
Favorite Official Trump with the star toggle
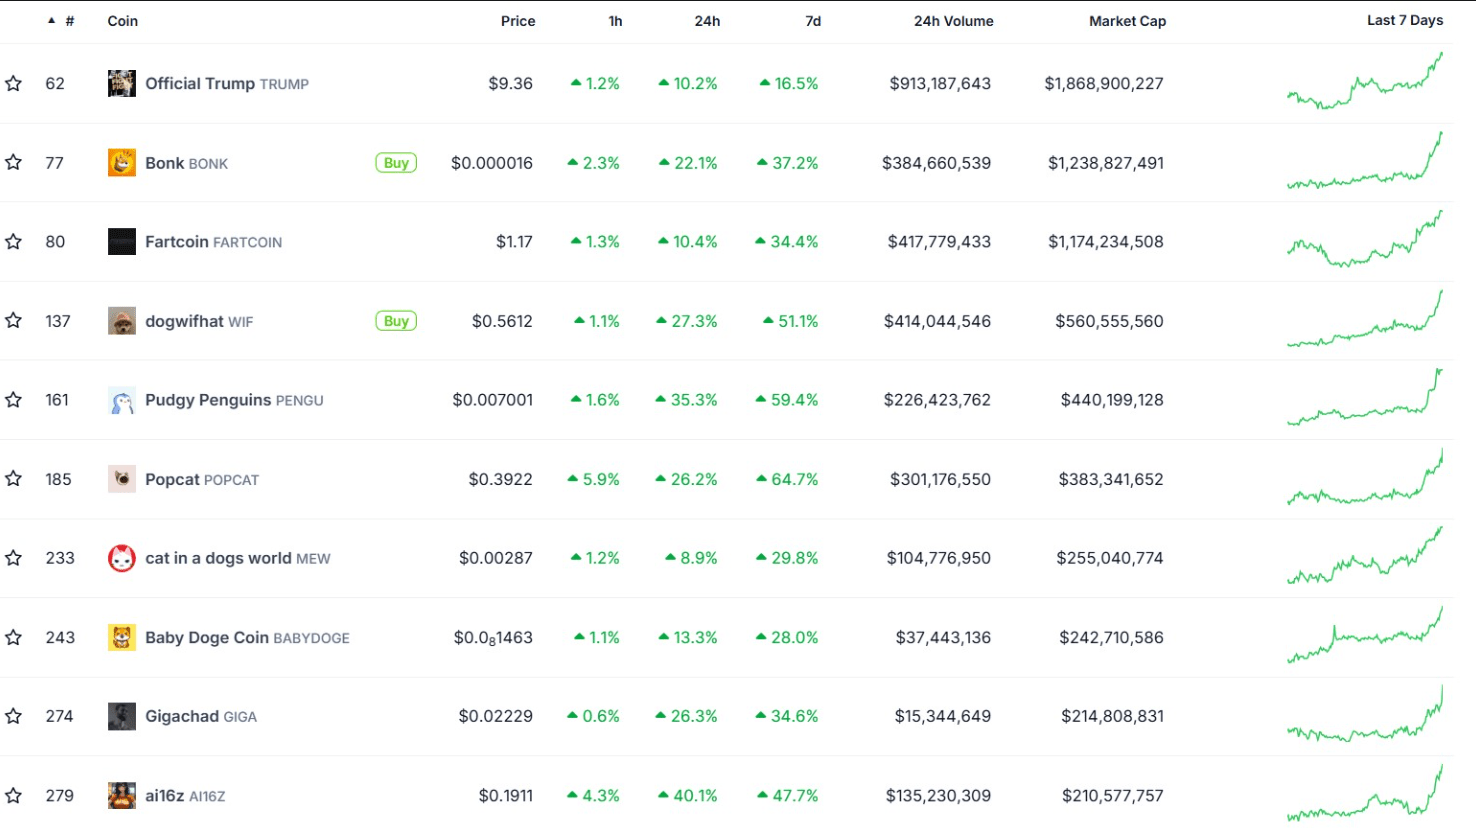14,84
